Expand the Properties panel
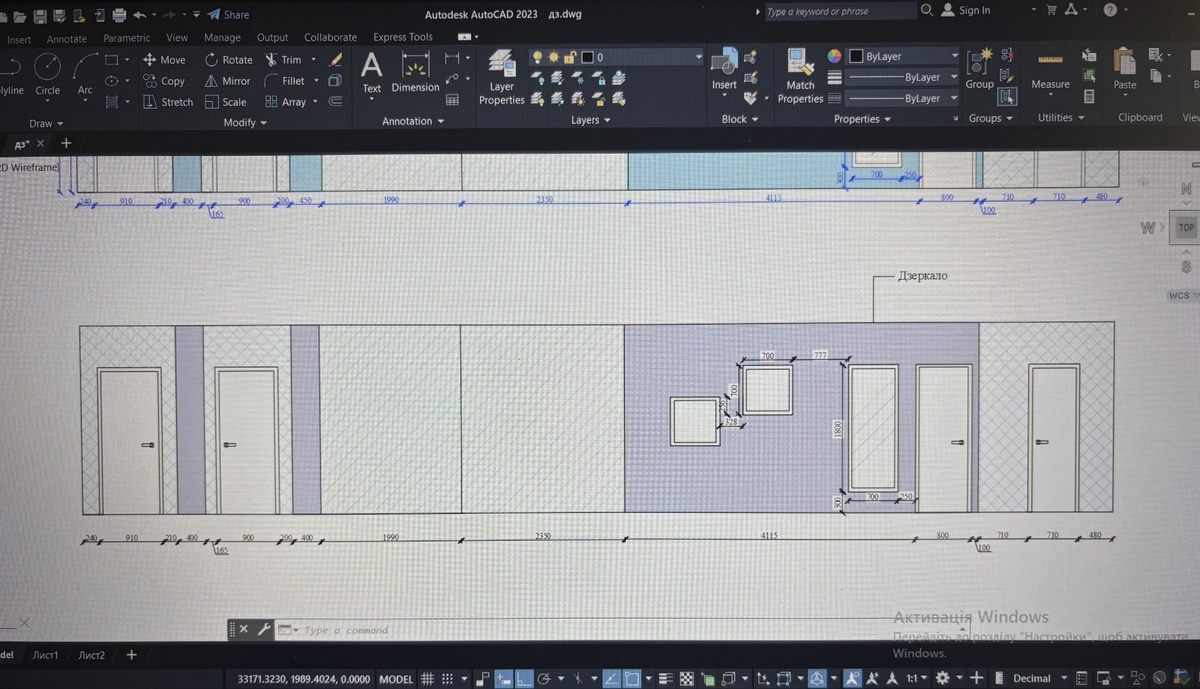 click(862, 119)
